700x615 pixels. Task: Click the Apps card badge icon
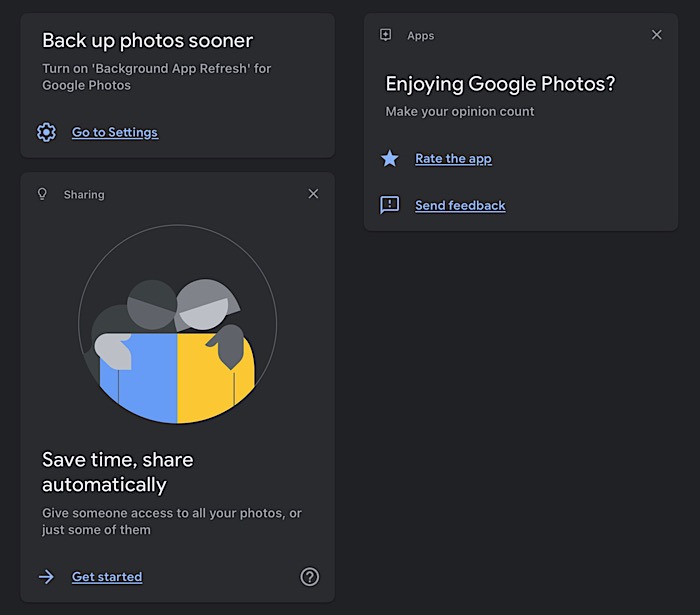[x=386, y=35]
